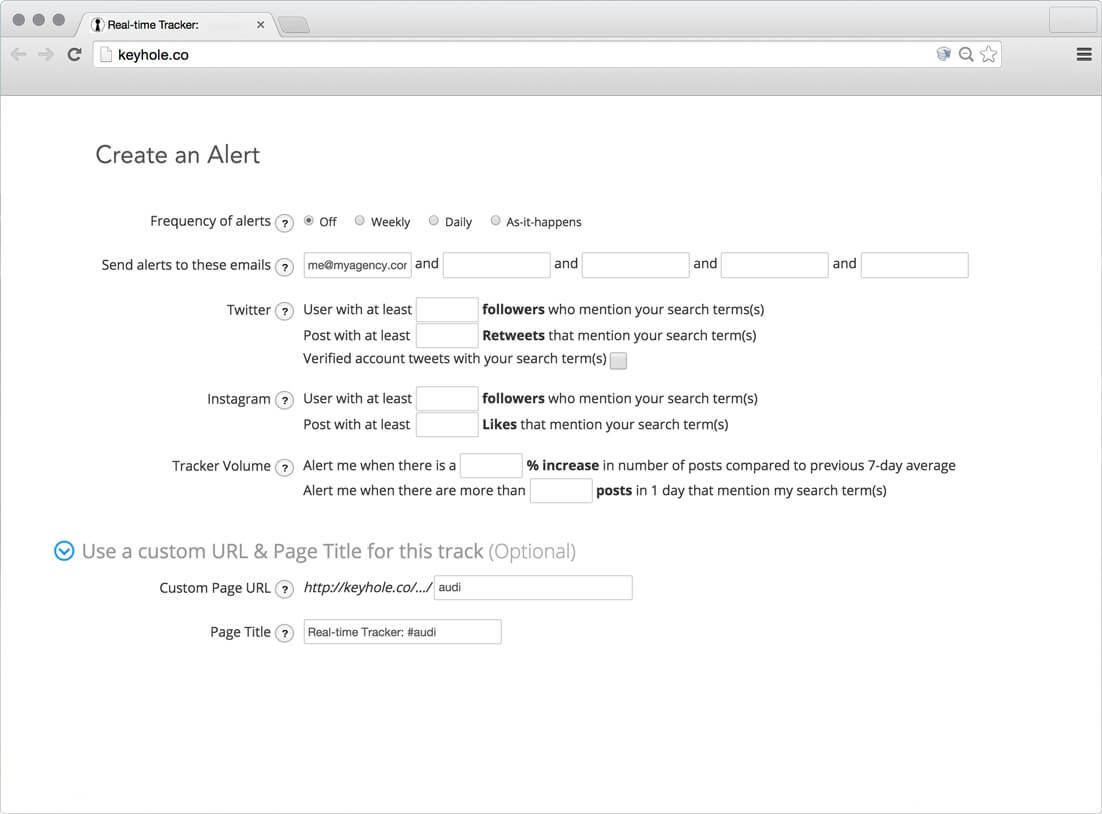Image resolution: width=1102 pixels, height=814 pixels.
Task: Click the zoom magnifier icon in address bar
Action: coord(966,54)
